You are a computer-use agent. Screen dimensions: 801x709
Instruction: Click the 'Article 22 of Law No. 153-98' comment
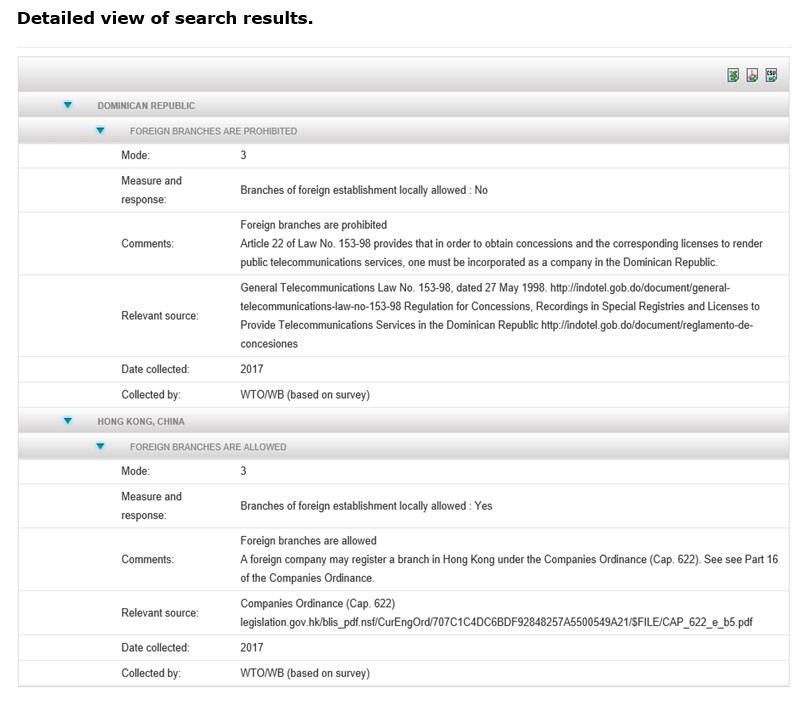click(502, 253)
